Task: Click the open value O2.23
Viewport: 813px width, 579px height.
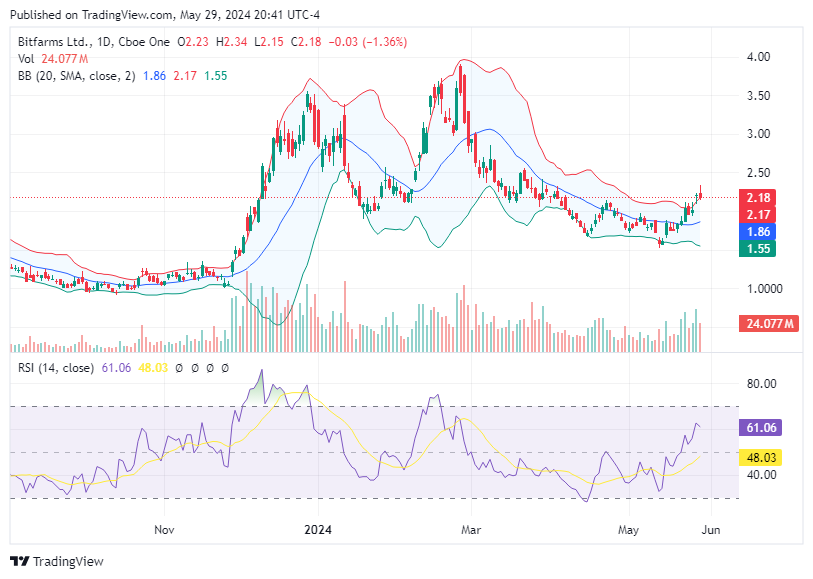Action: [193, 42]
